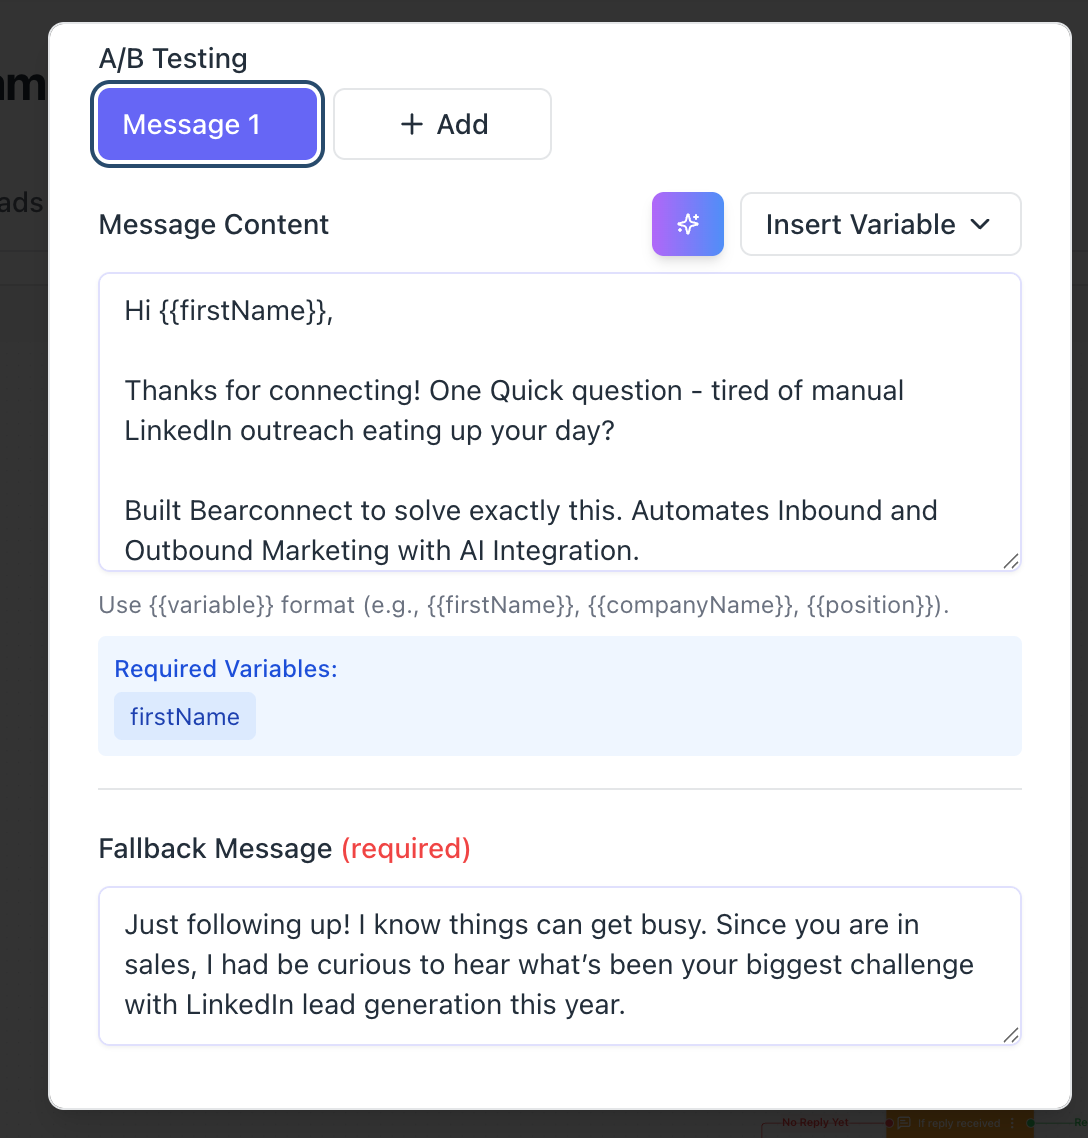
Task: Select the Message 1 variant tab
Action: [208, 125]
